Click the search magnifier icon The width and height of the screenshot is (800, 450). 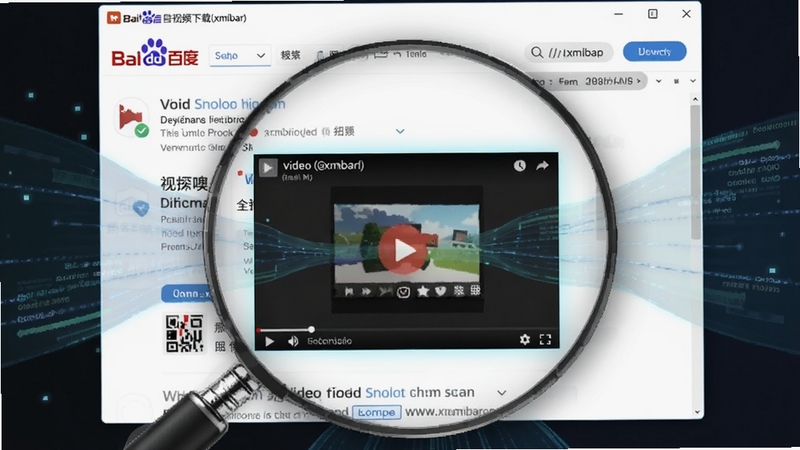coord(537,52)
